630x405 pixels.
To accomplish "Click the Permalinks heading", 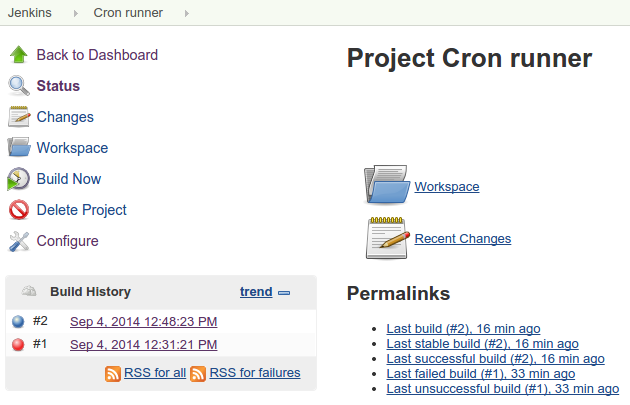I will [x=398, y=293].
